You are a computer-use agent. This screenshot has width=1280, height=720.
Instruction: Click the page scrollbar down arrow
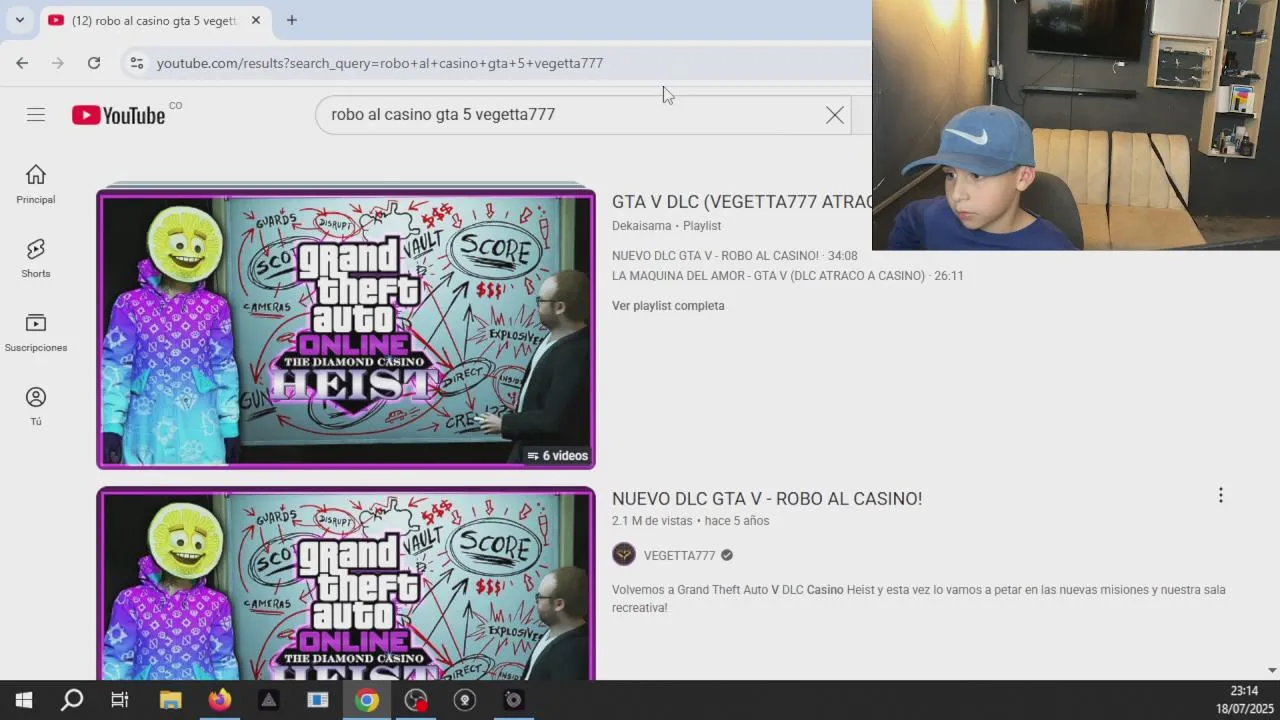pyautogui.click(x=1272, y=671)
